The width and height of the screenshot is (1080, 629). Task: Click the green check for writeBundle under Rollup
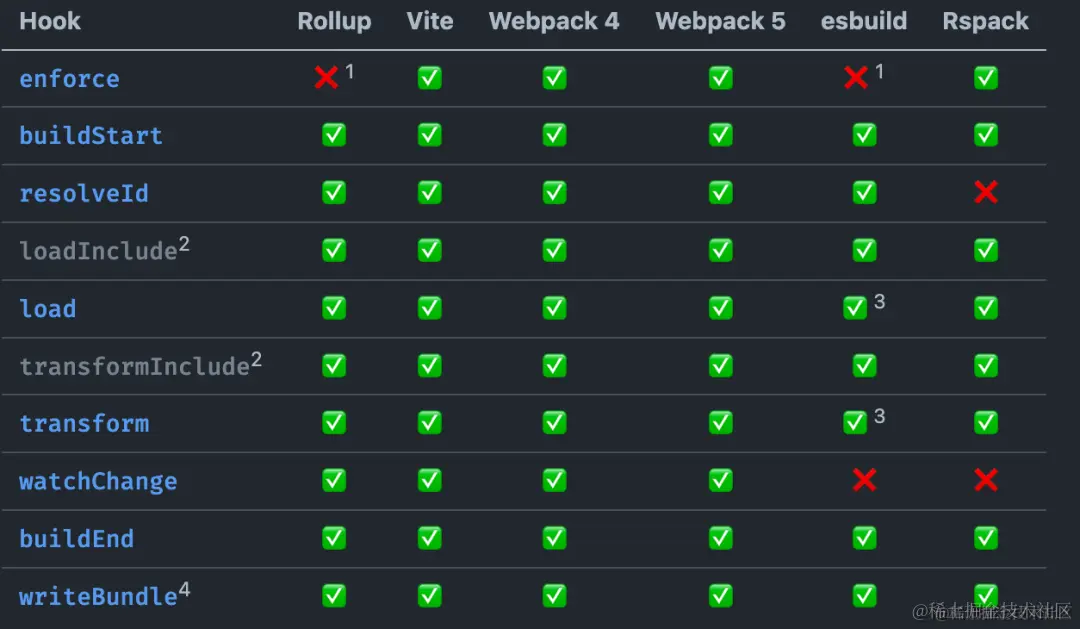click(x=334, y=595)
